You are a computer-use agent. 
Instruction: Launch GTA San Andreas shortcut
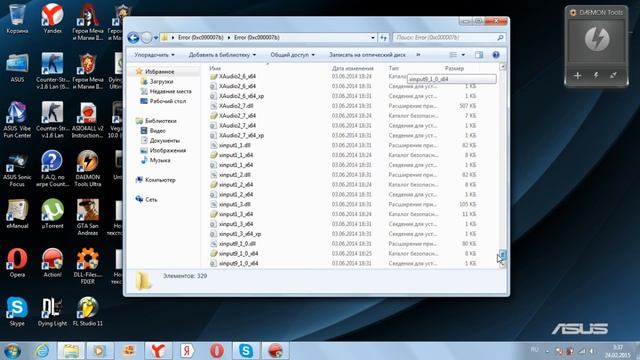[x=87, y=217]
